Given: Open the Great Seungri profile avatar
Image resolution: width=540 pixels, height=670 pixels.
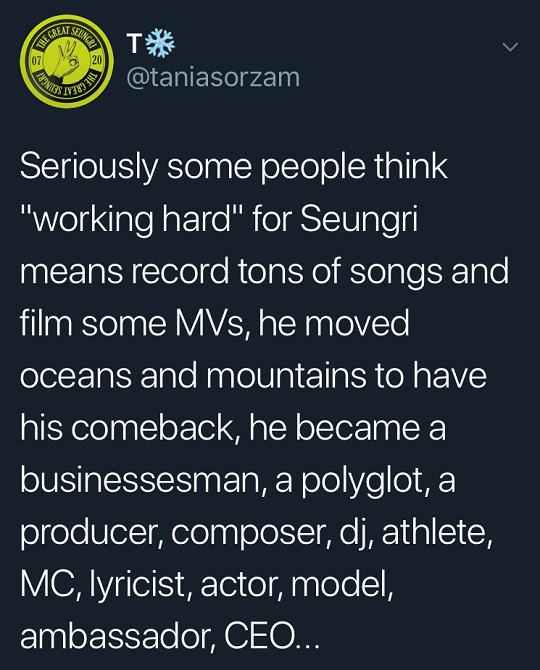Looking at the screenshot, I should point(66,61).
